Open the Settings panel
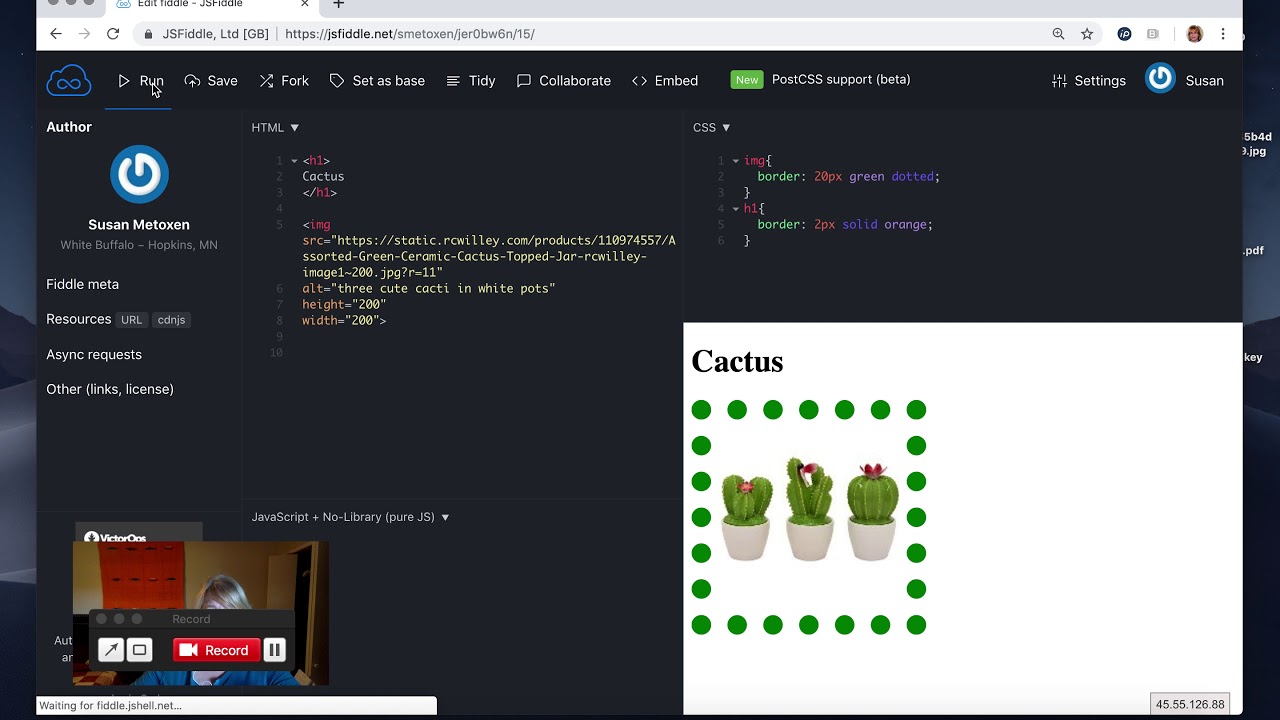Image resolution: width=1280 pixels, height=720 pixels. [x=1089, y=81]
